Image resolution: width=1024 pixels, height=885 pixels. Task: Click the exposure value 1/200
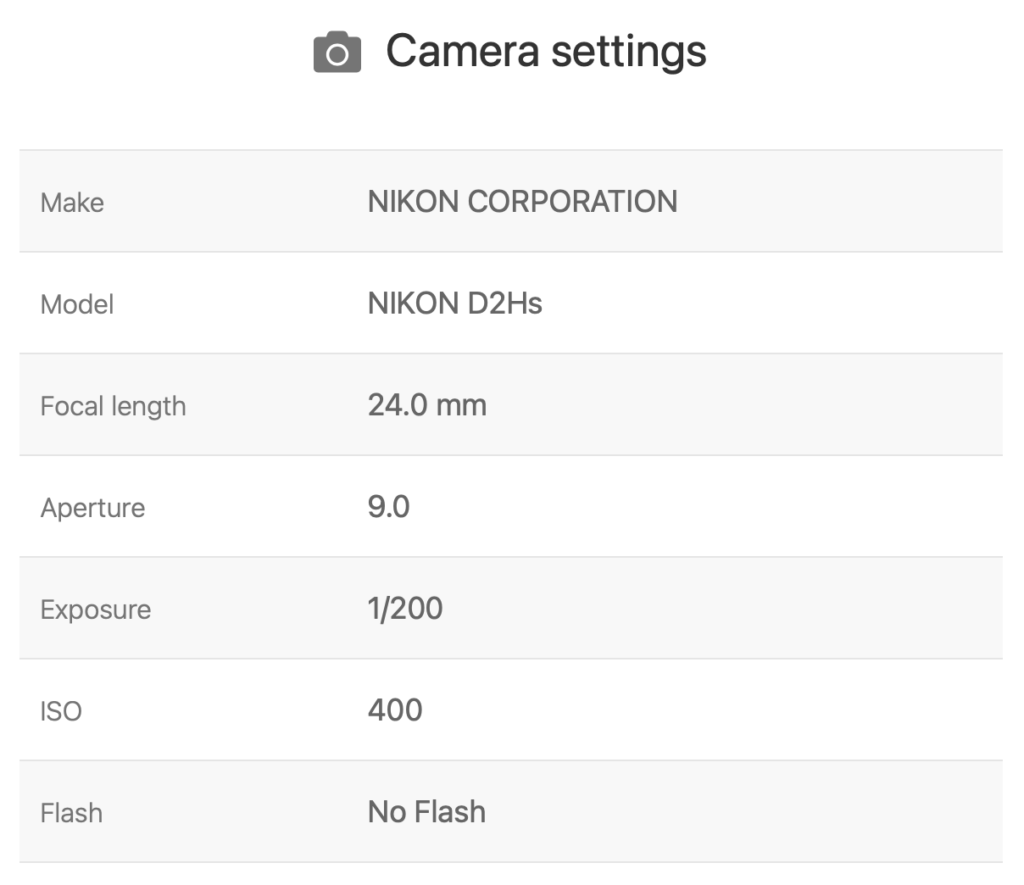click(x=405, y=609)
